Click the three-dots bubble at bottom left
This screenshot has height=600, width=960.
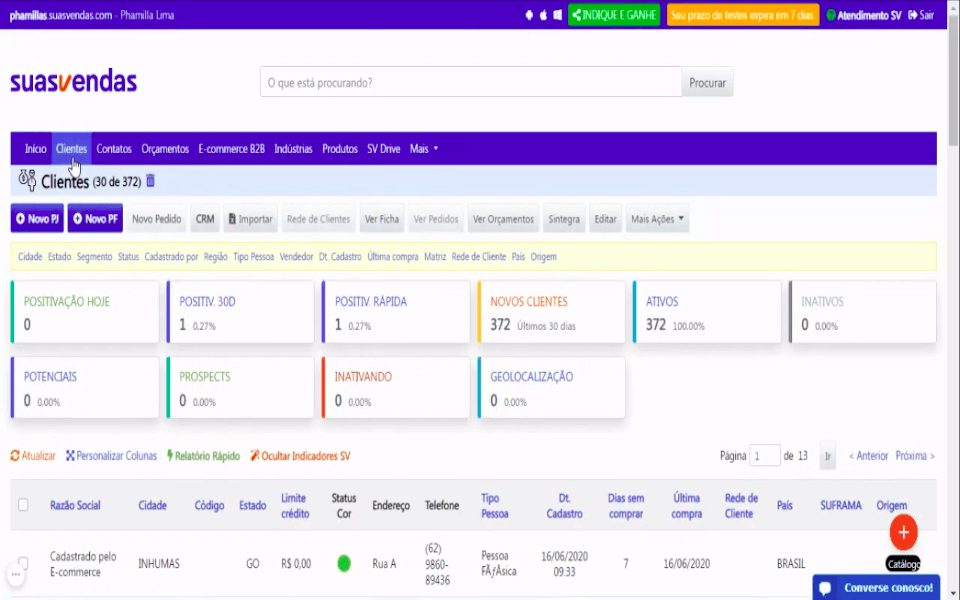coord(16,574)
